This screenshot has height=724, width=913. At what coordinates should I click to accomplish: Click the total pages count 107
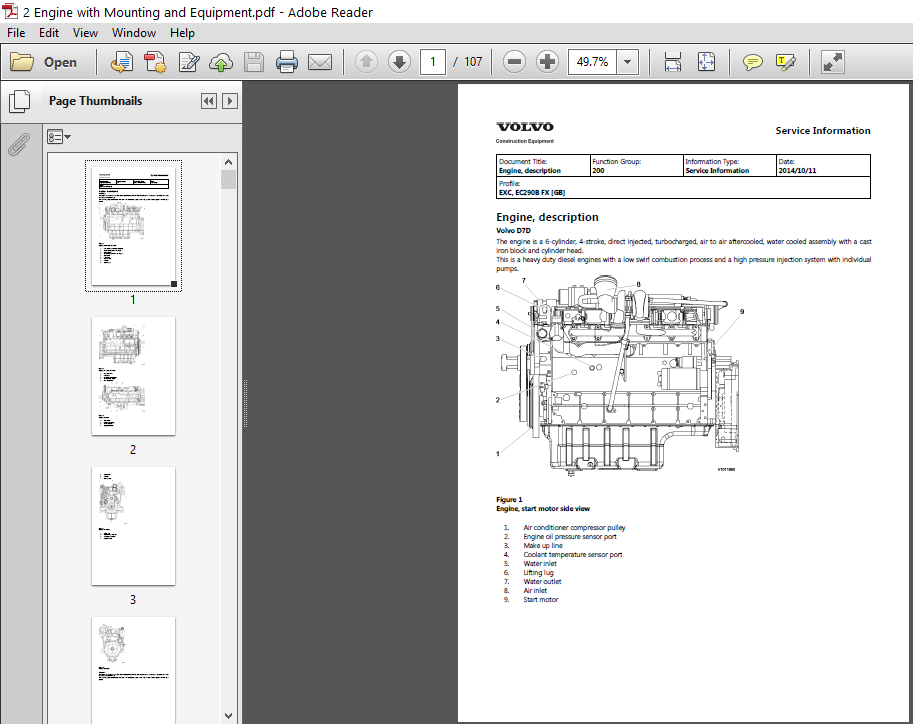point(473,62)
